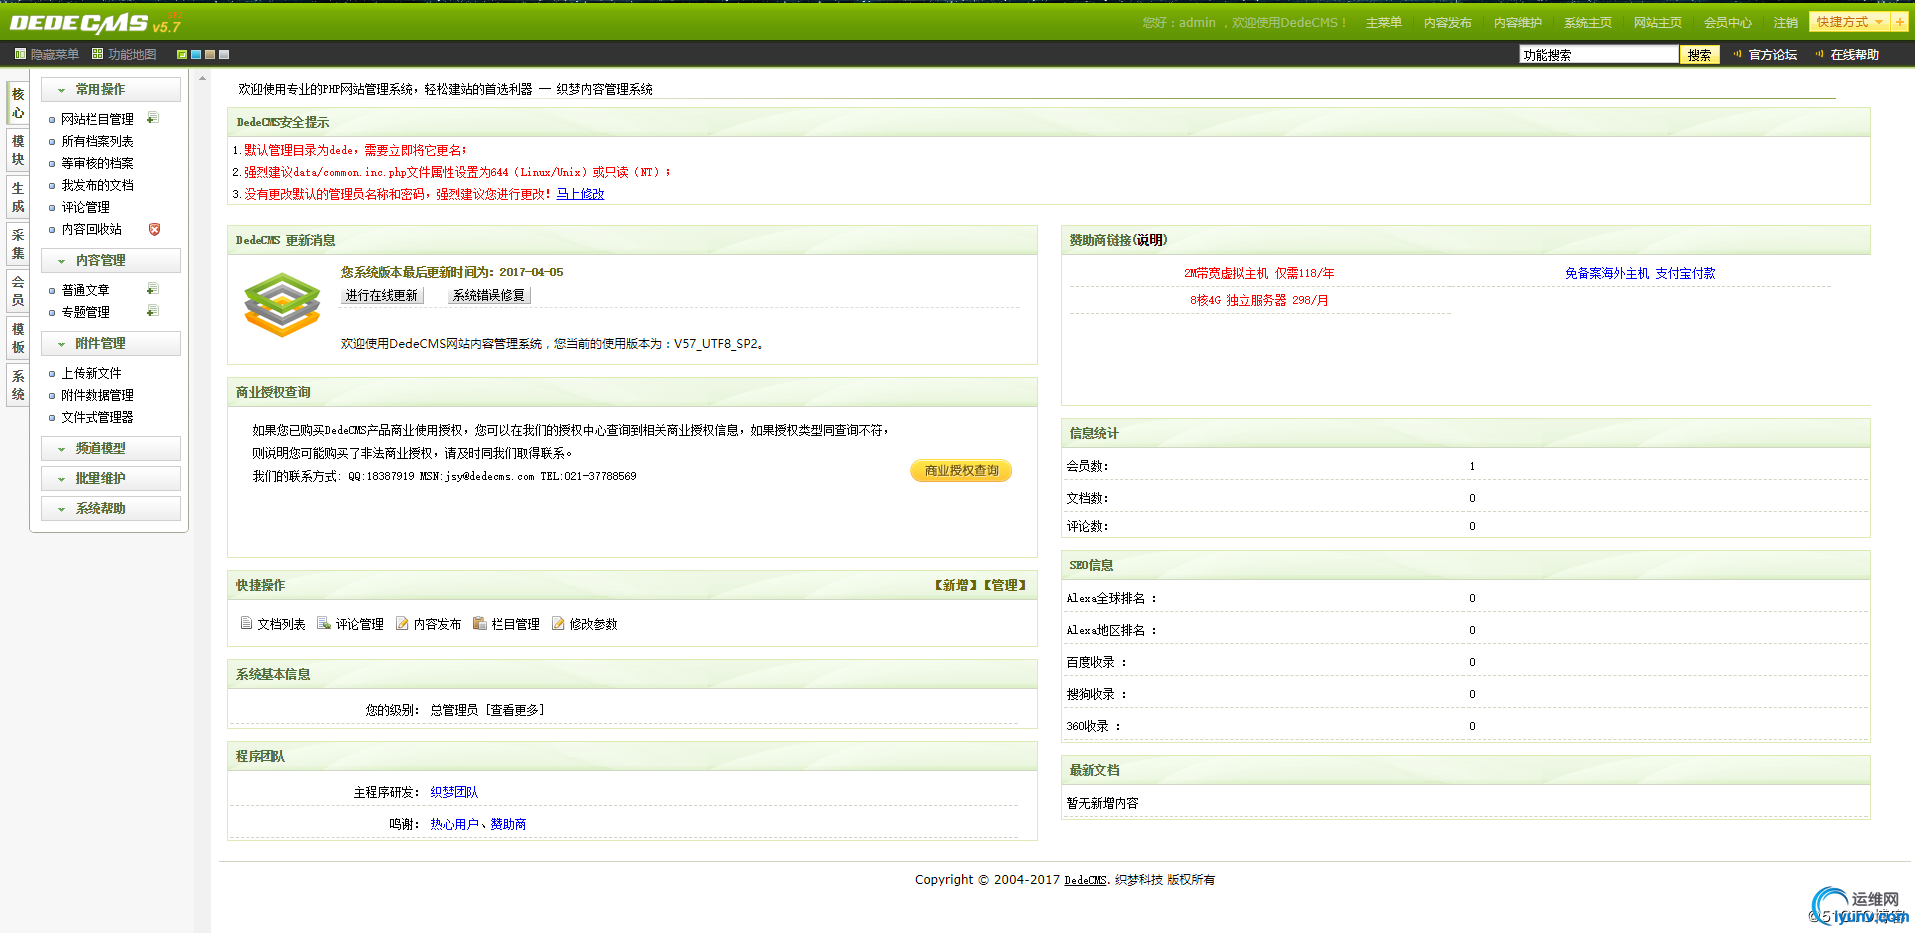The height and width of the screenshot is (933, 1915).
Task: Click the DedeCMS v5.7 logo
Action: coord(95,23)
